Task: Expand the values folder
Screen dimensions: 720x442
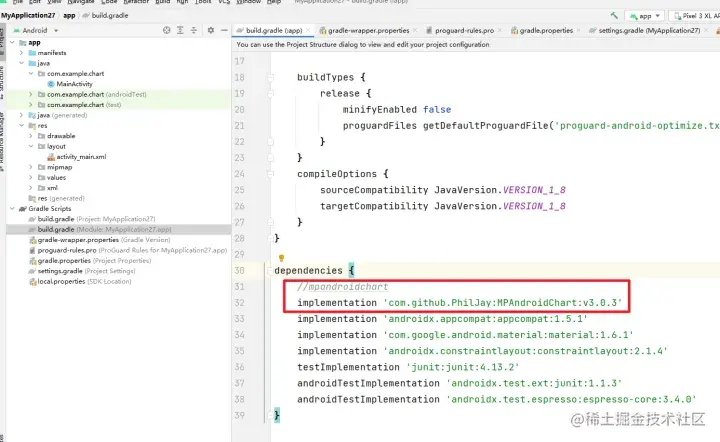Action: (x=31, y=178)
